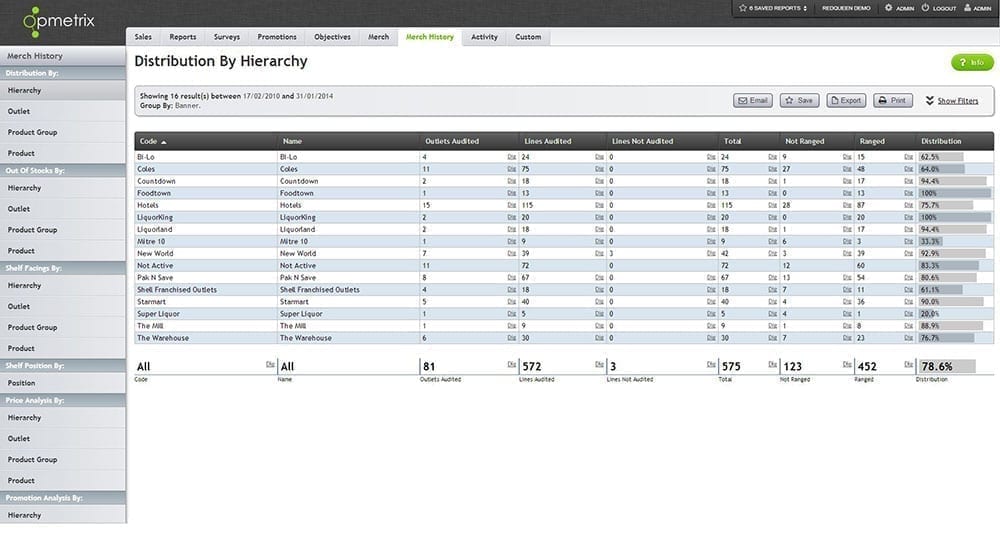Select the Merch History tab
The image size is (1000, 533).
(430, 37)
